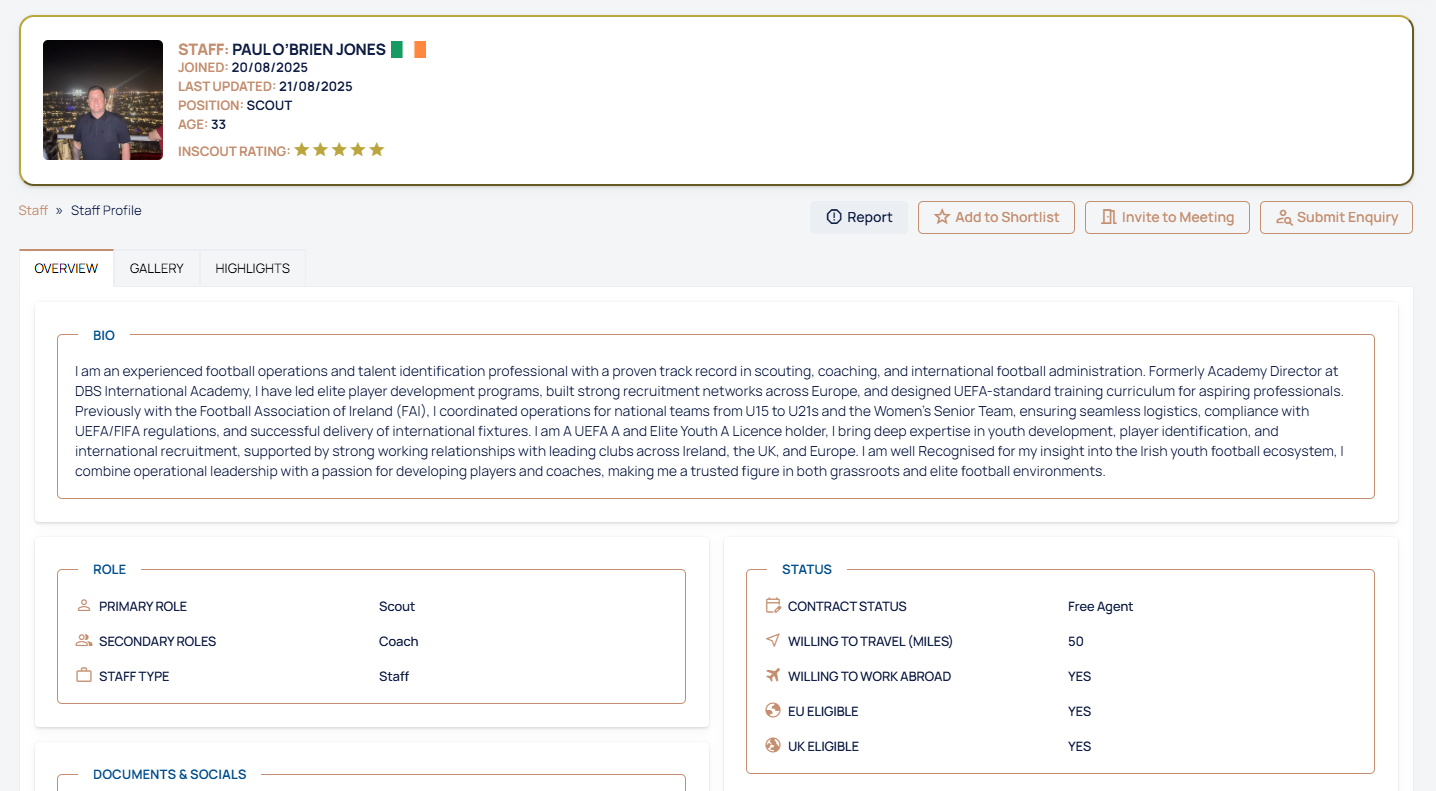Viewport: 1436px width, 791px height.
Task: Click the Secondary Roles people icon
Action: tap(84, 641)
